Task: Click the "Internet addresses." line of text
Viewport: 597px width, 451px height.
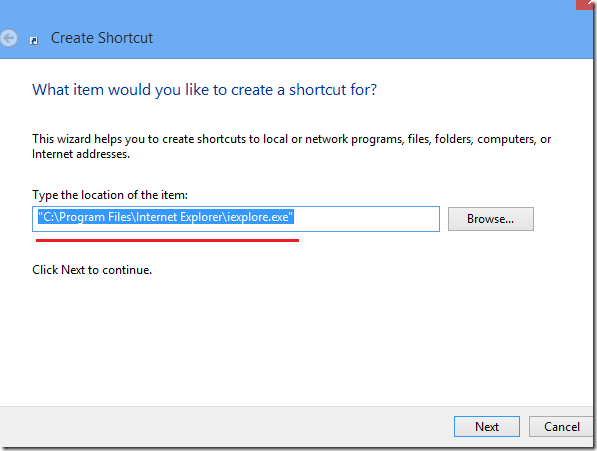Action: pyautogui.click(x=81, y=154)
